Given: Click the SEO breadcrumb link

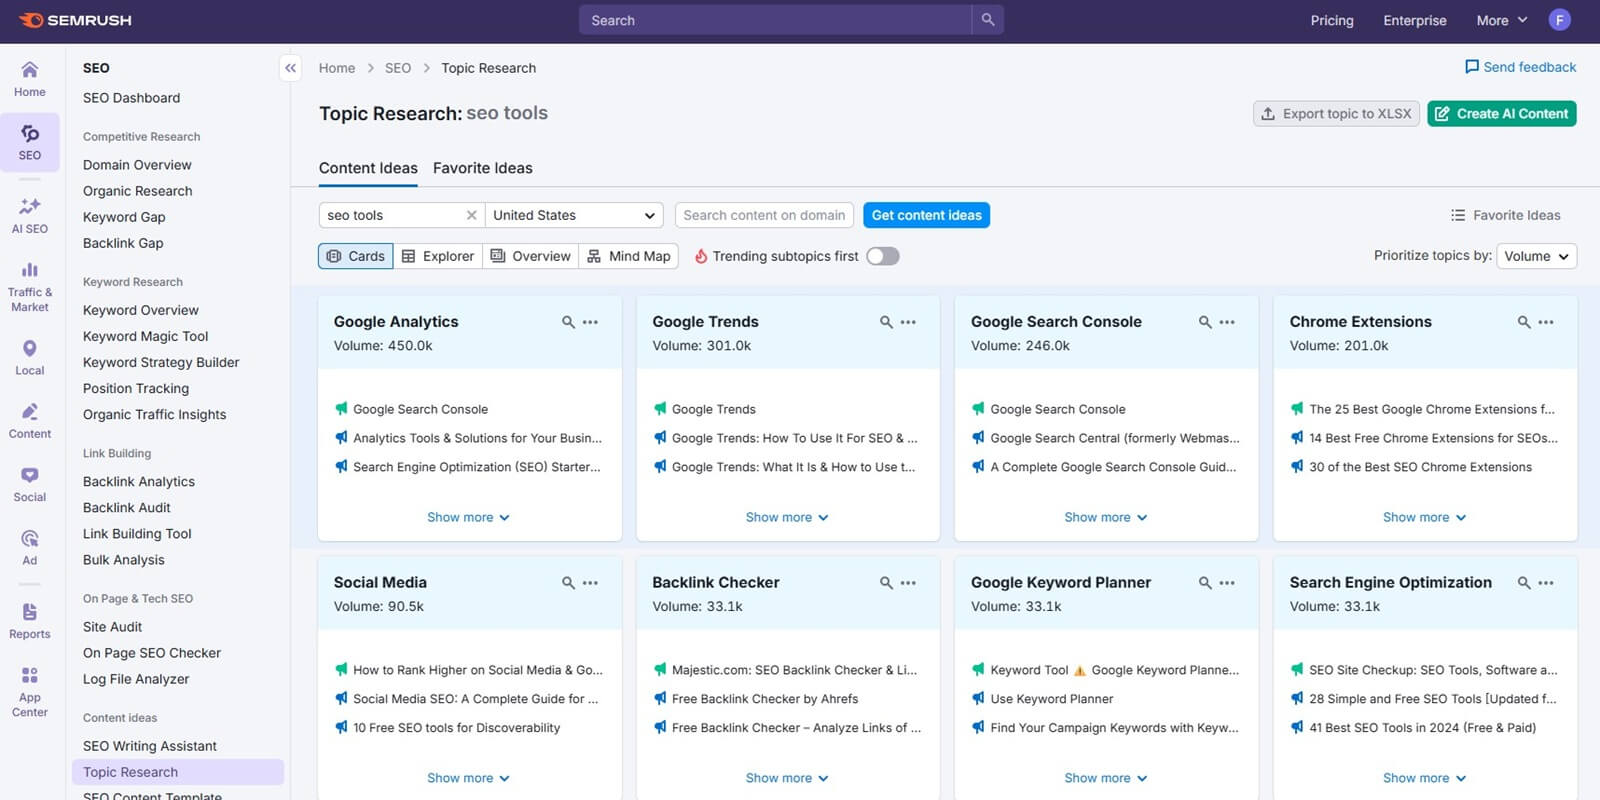Looking at the screenshot, I should coord(398,68).
